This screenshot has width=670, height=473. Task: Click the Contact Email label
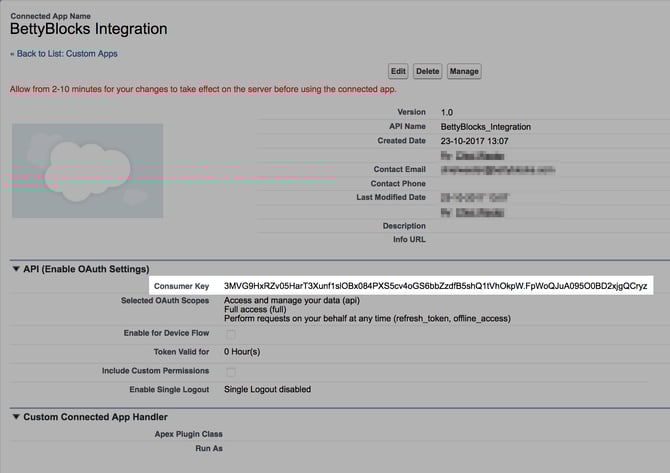click(400, 169)
